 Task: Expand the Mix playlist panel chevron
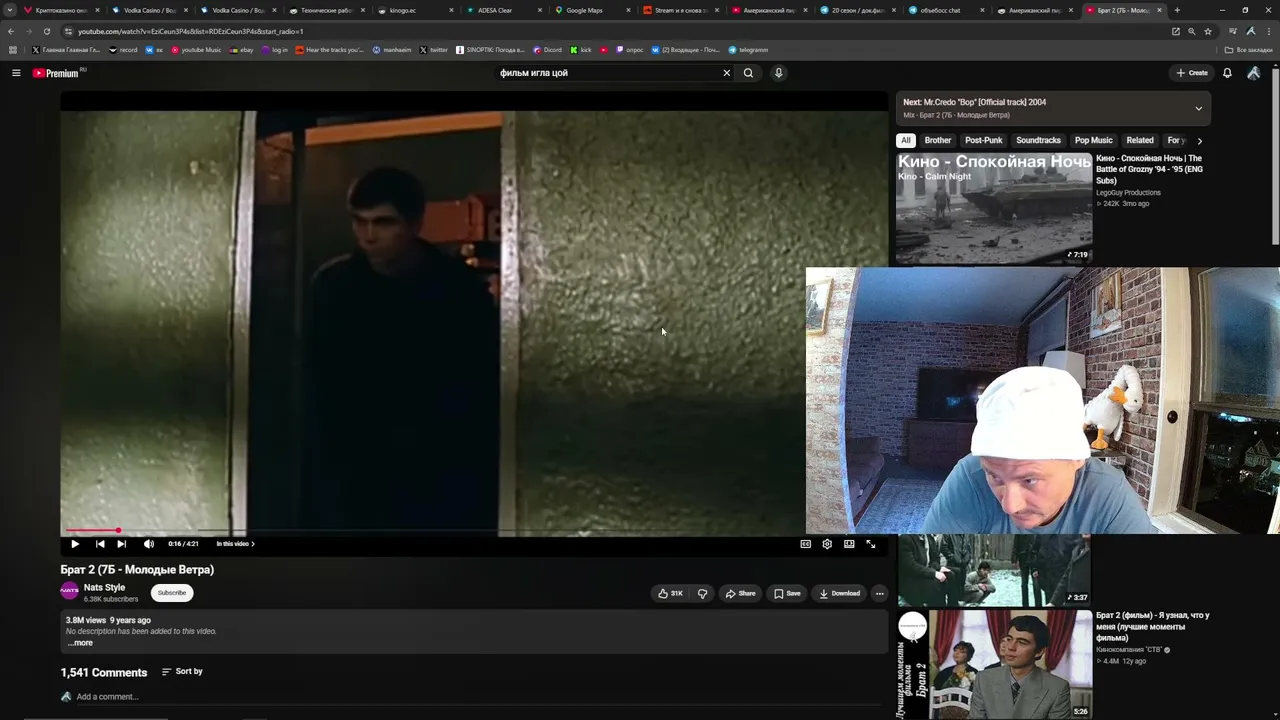click(x=1198, y=108)
